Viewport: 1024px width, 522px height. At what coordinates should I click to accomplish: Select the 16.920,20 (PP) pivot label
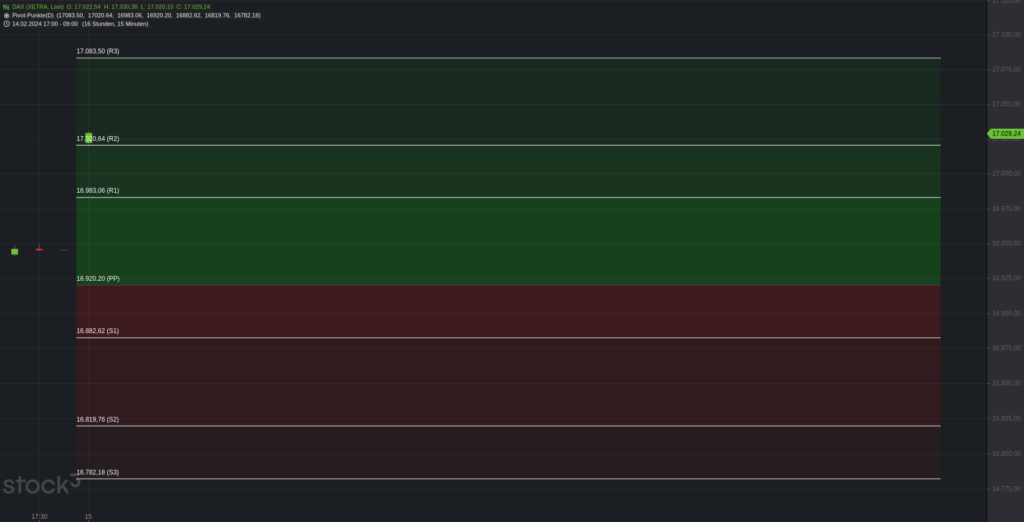tap(98, 278)
